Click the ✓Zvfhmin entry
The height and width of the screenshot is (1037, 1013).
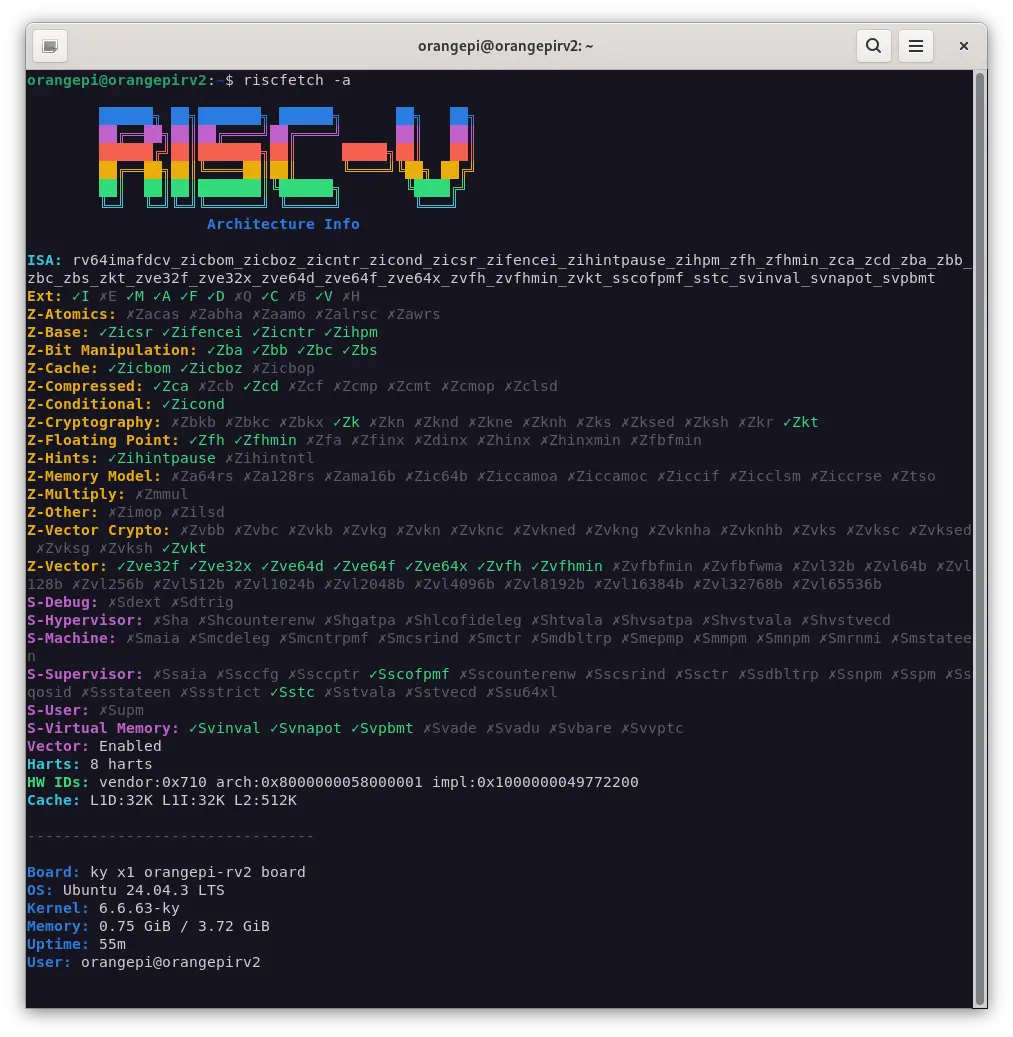click(x=566, y=566)
